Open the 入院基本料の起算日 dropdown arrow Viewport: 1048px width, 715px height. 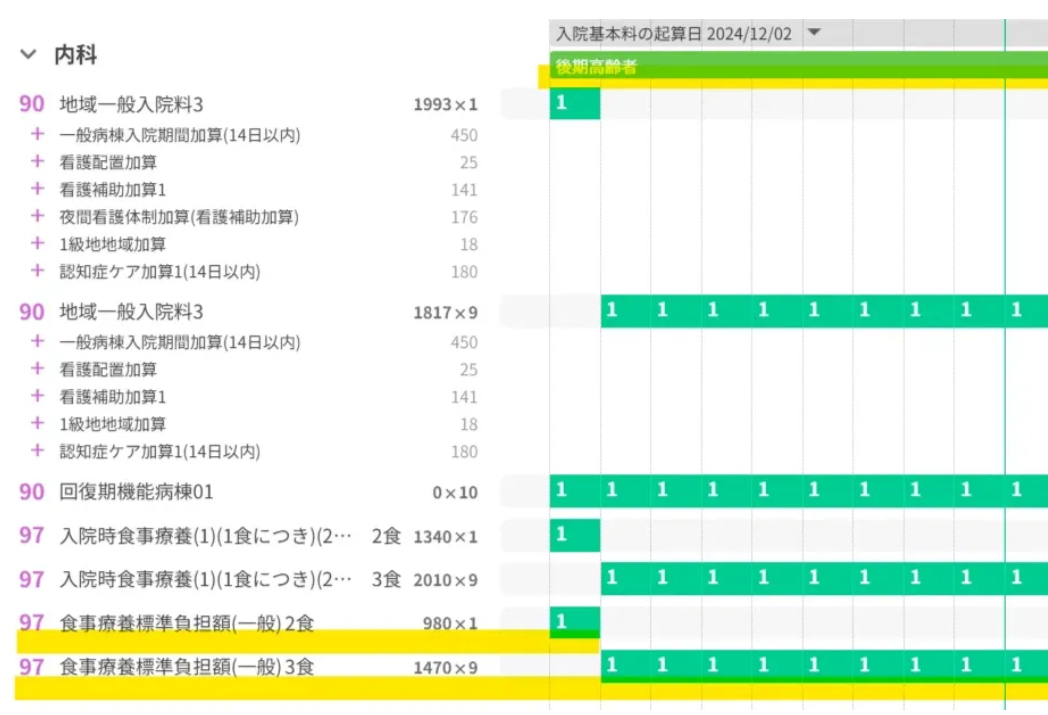pyautogui.click(x=814, y=32)
